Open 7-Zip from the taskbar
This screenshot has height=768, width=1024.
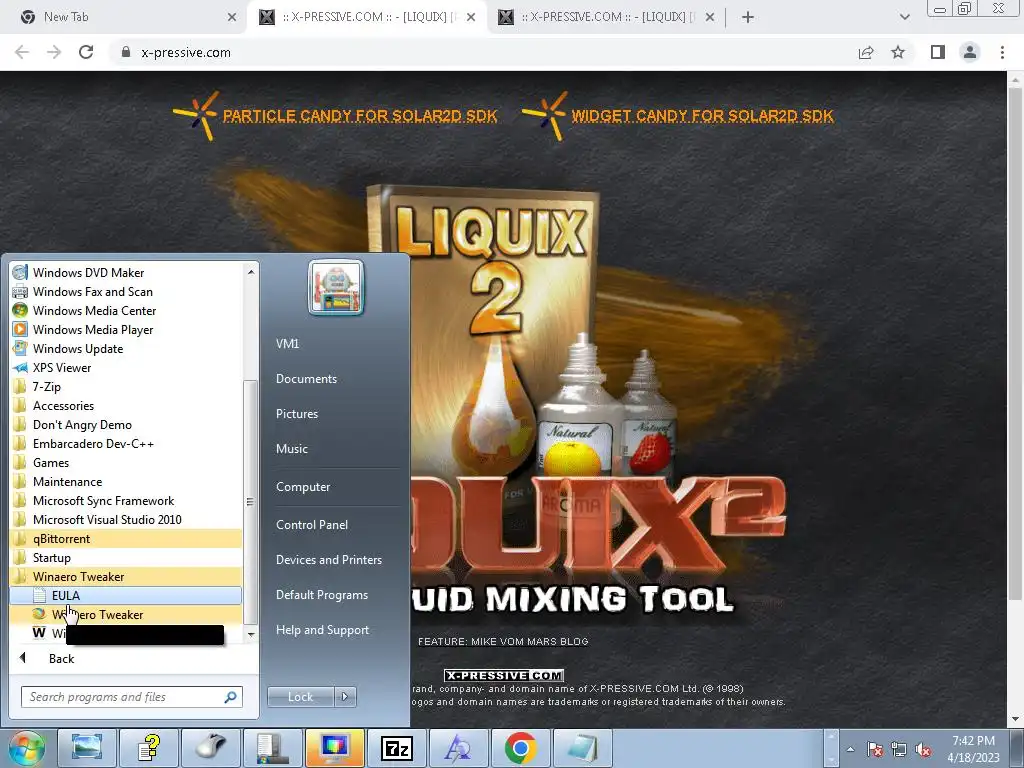click(x=396, y=748)
